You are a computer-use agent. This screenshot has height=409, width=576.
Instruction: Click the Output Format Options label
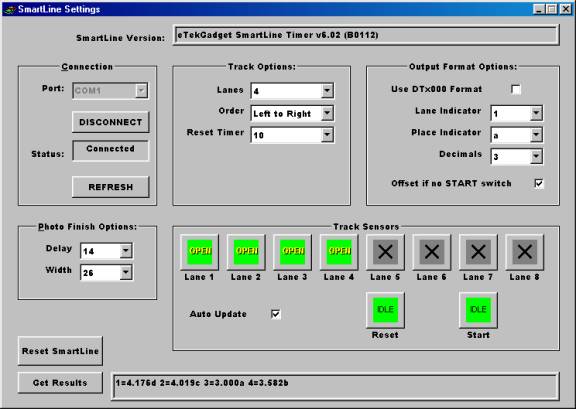point(463,67)
